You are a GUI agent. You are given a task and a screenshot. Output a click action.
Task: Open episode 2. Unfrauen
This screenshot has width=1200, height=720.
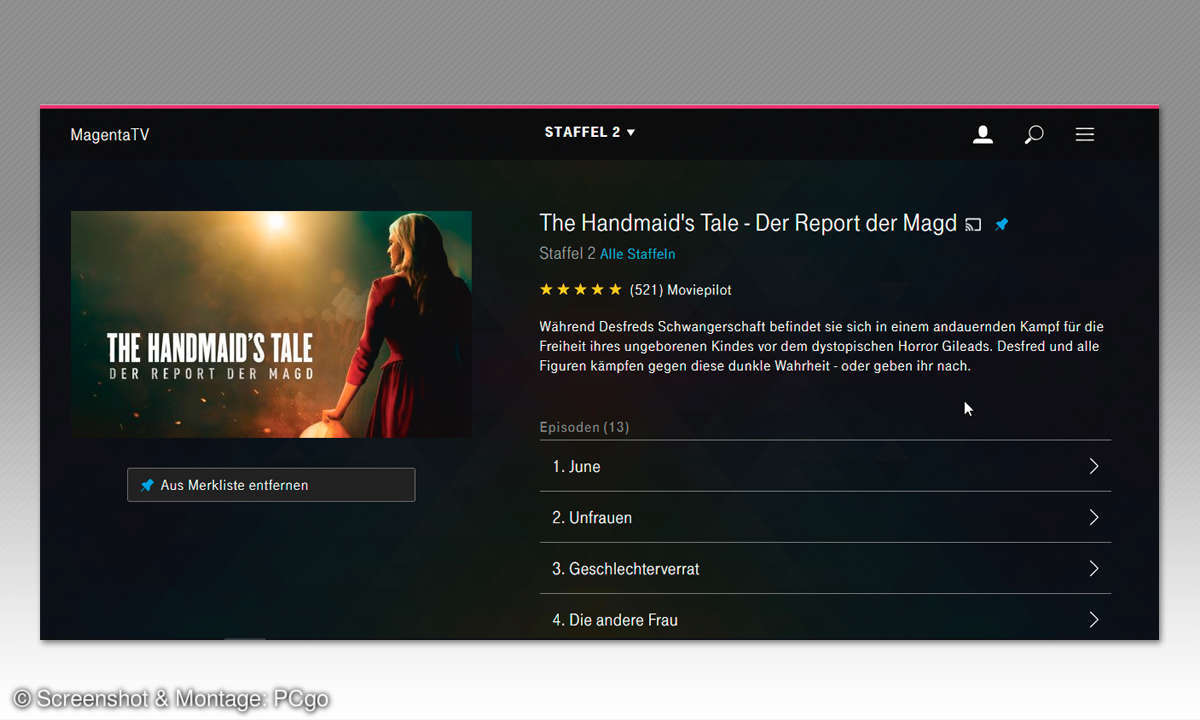825,517
